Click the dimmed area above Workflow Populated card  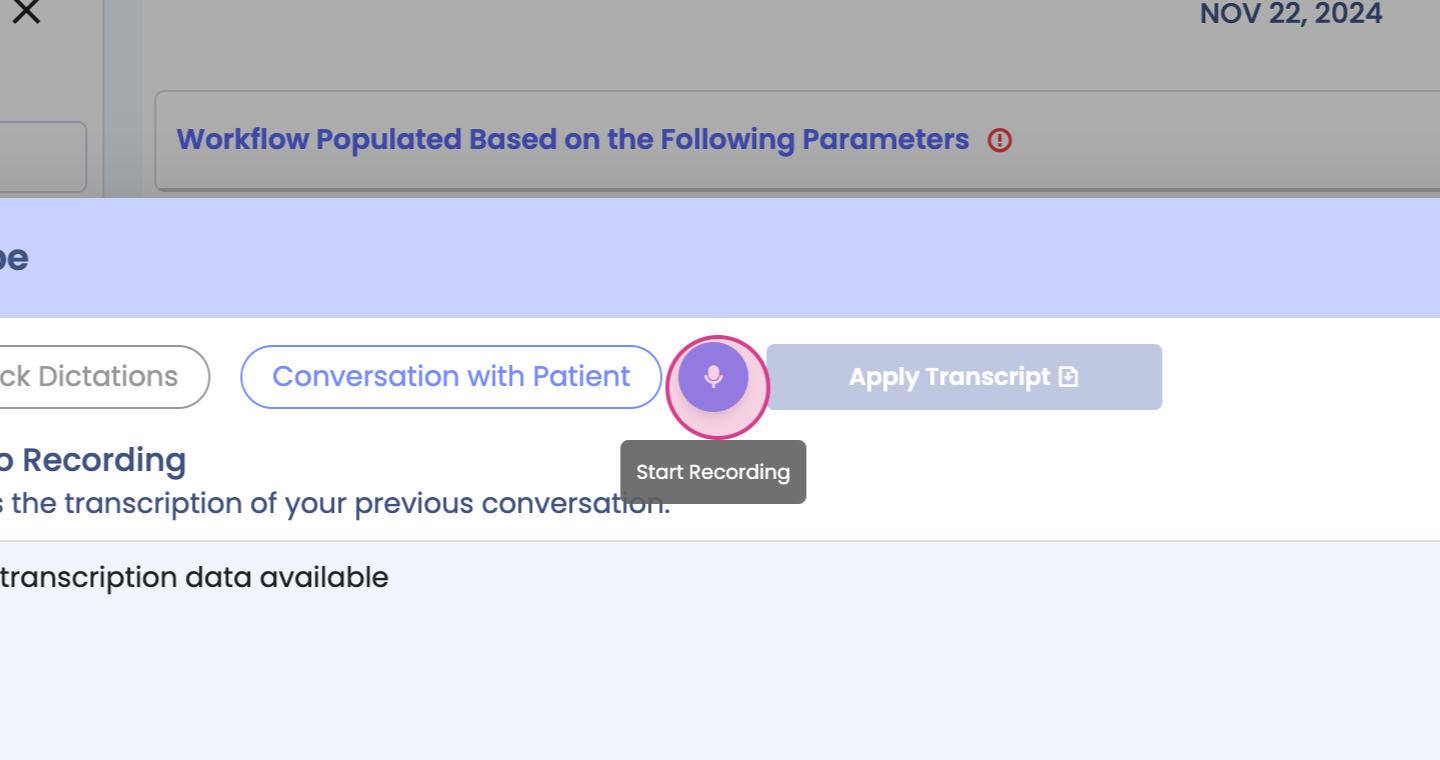click(x=700, y=45)
